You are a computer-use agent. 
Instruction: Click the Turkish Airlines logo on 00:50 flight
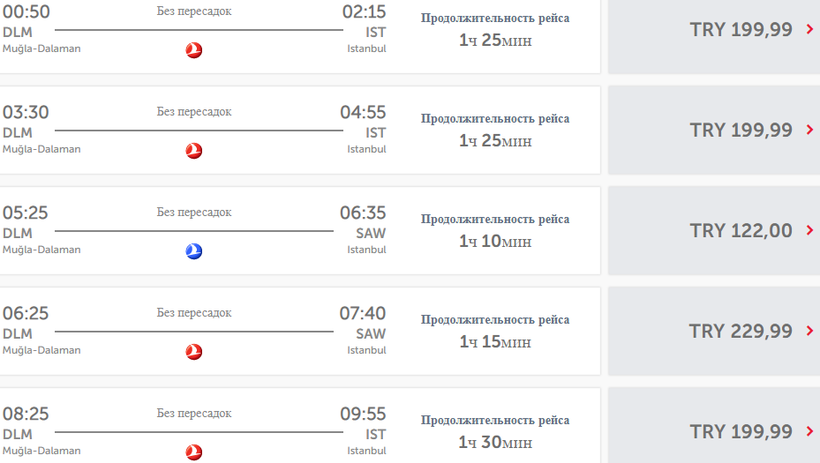(x=194, y=50)
